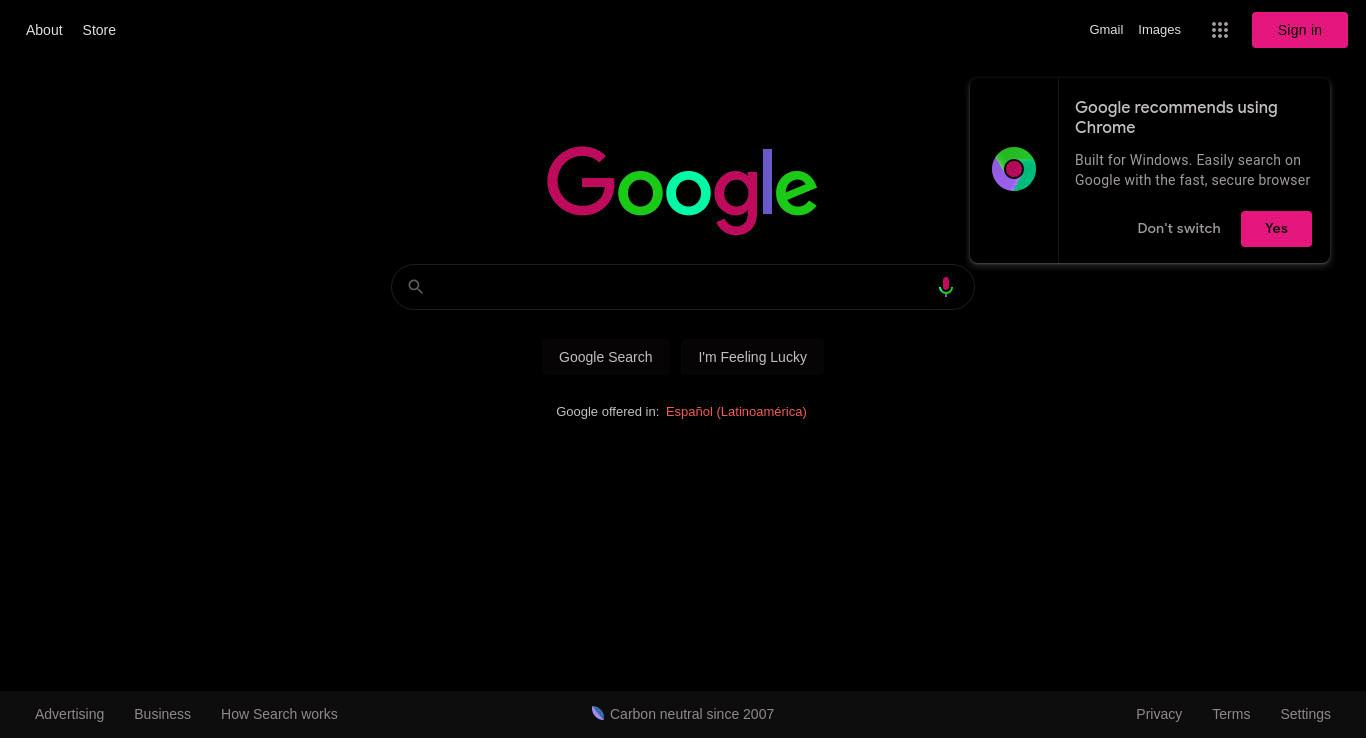Accept Chrome recommendation with Yes

(1276, 228)
